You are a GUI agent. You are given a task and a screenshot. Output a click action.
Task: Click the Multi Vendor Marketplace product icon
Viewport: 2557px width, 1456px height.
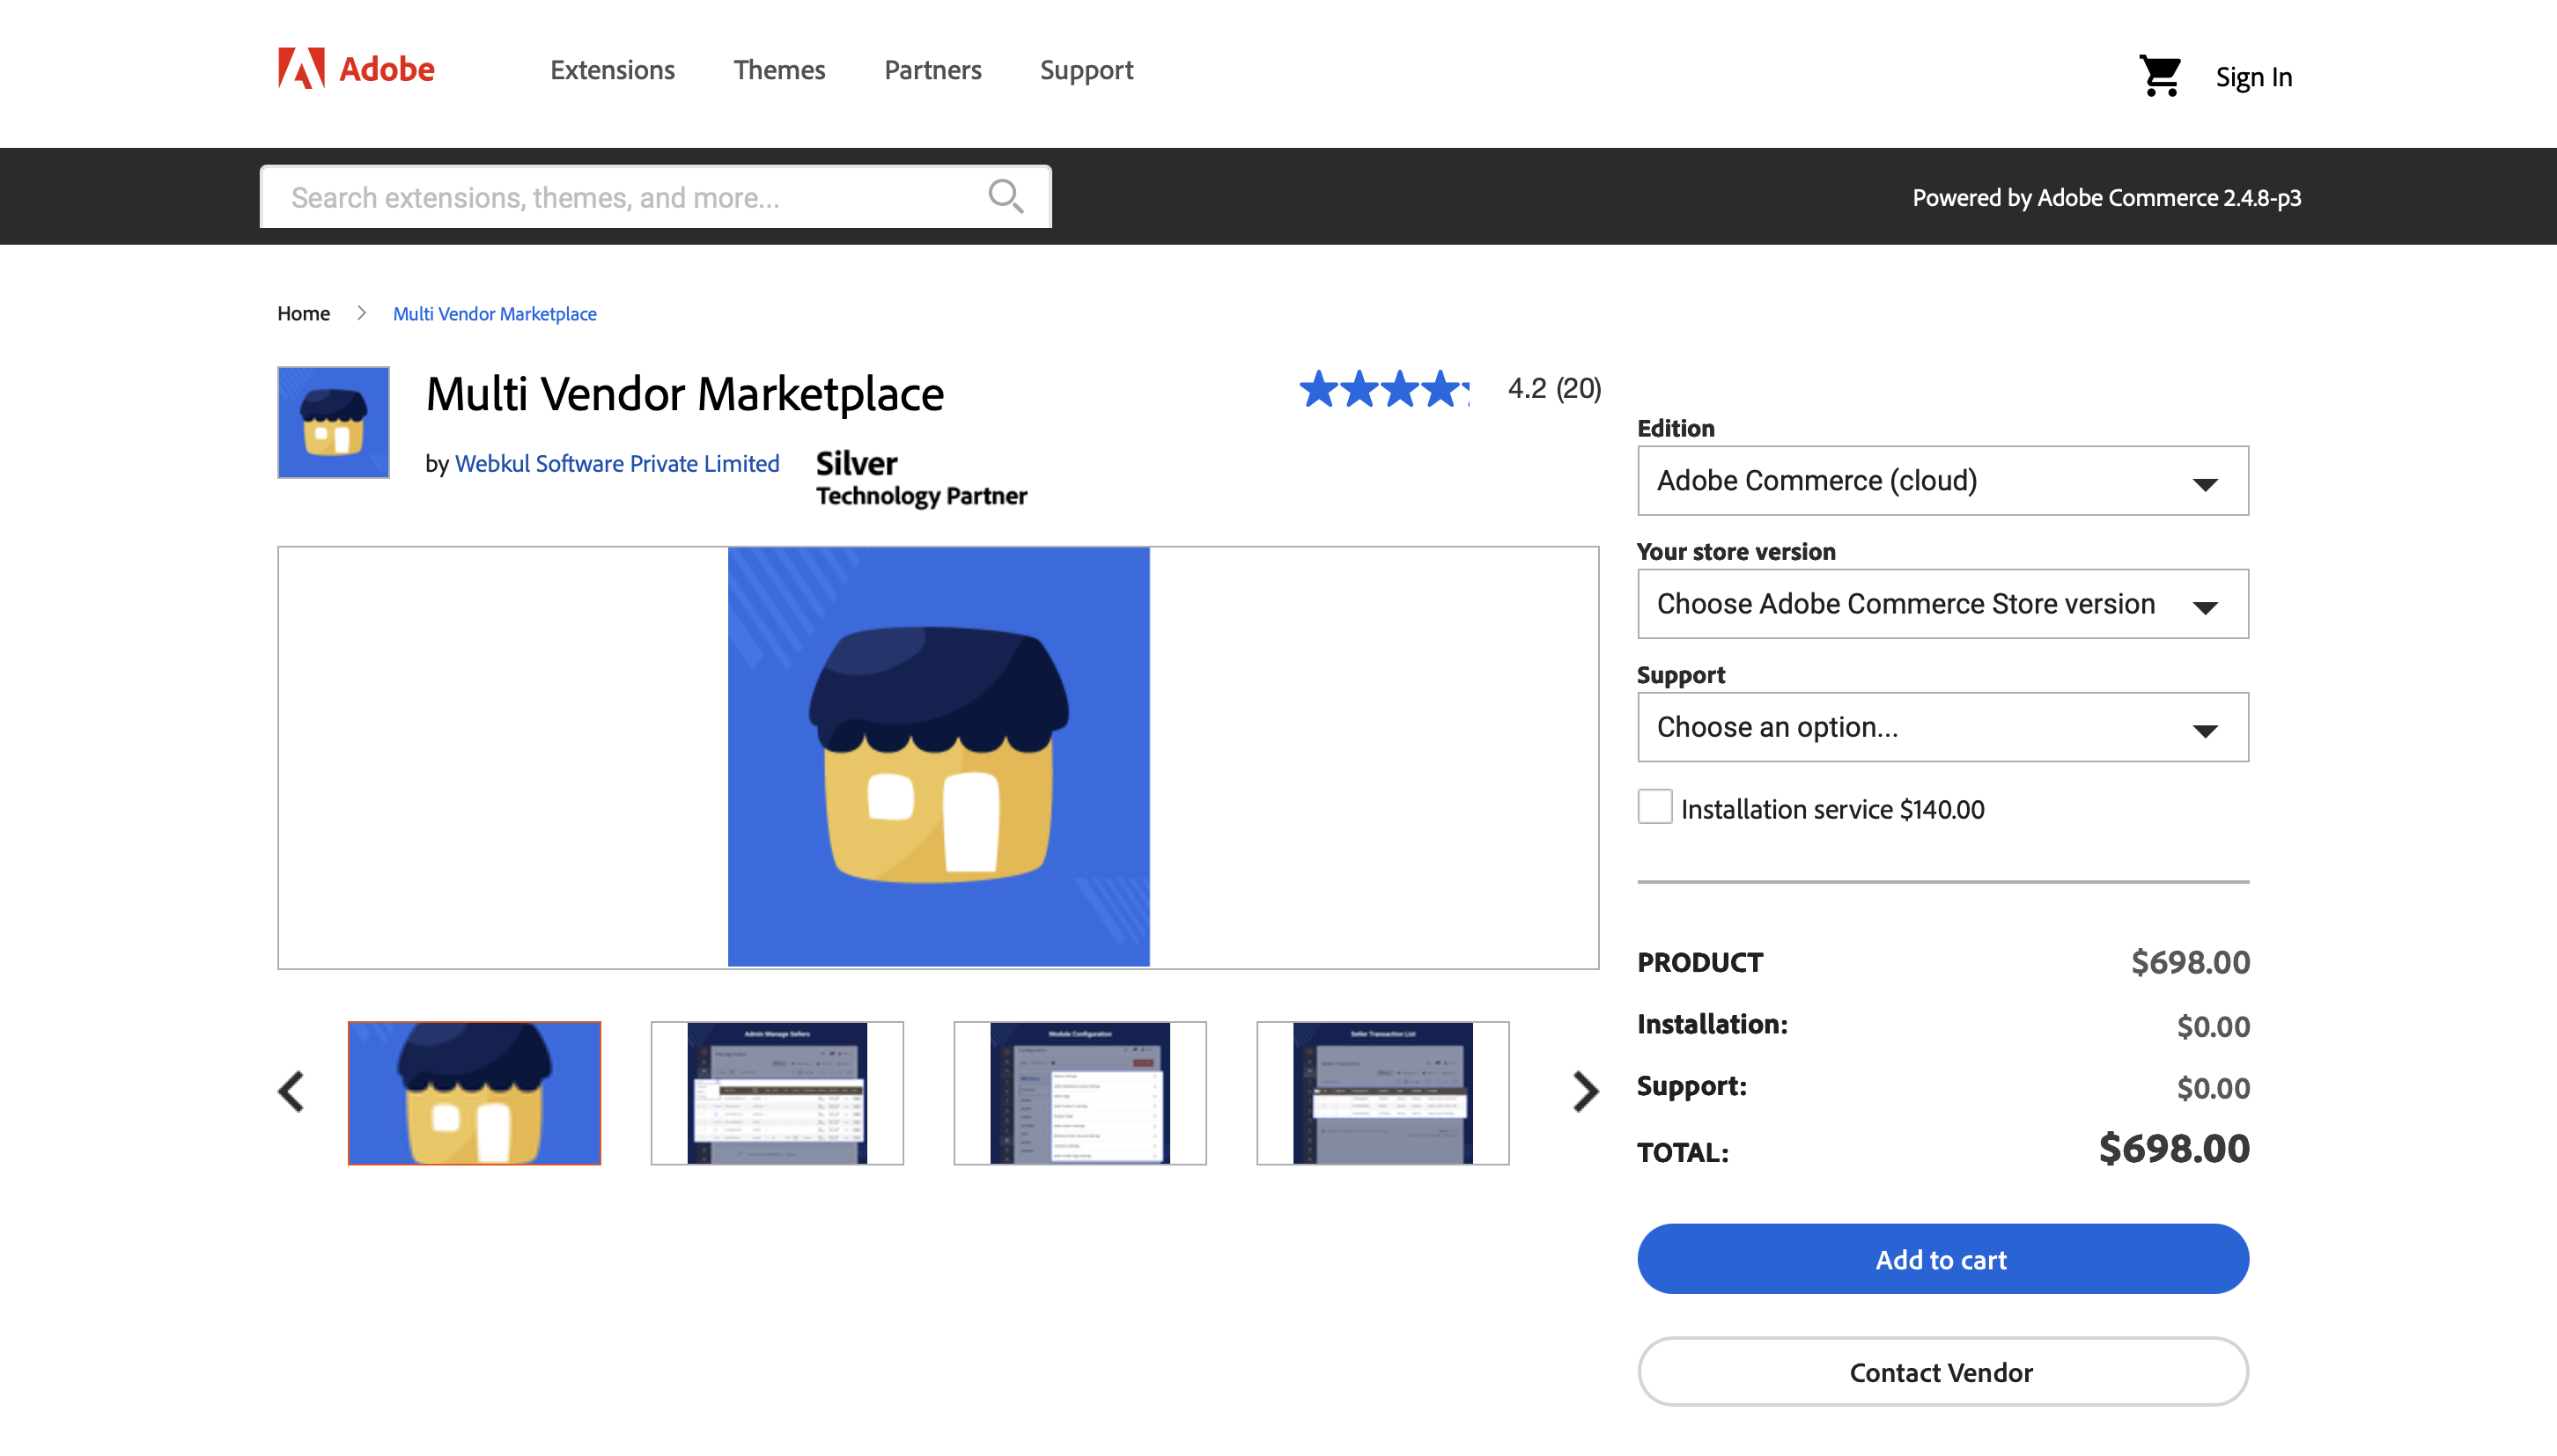333,422
